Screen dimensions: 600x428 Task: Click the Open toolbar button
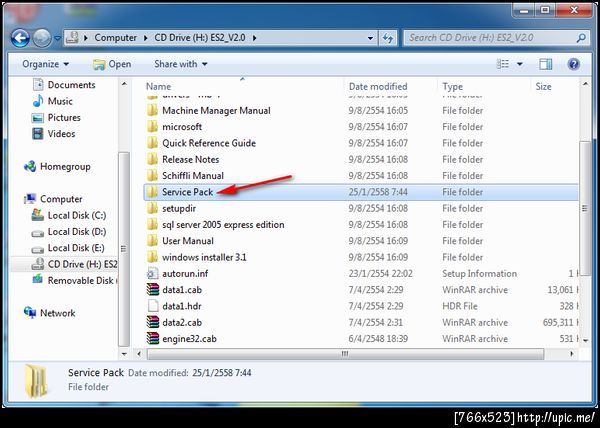coord(112,64)
